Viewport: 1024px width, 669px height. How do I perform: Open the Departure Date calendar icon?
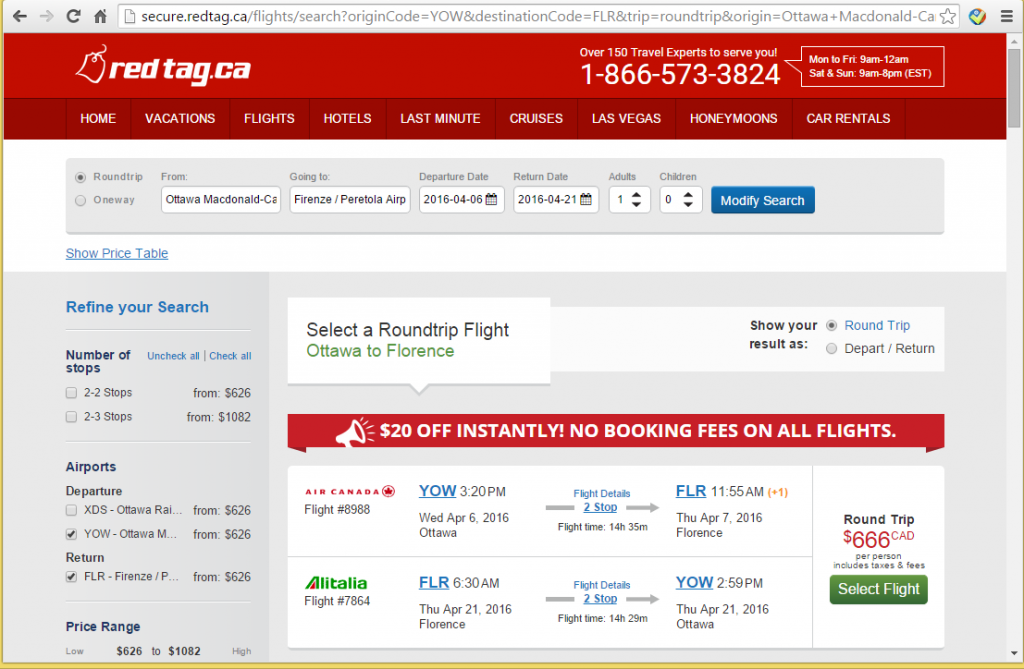491,200
